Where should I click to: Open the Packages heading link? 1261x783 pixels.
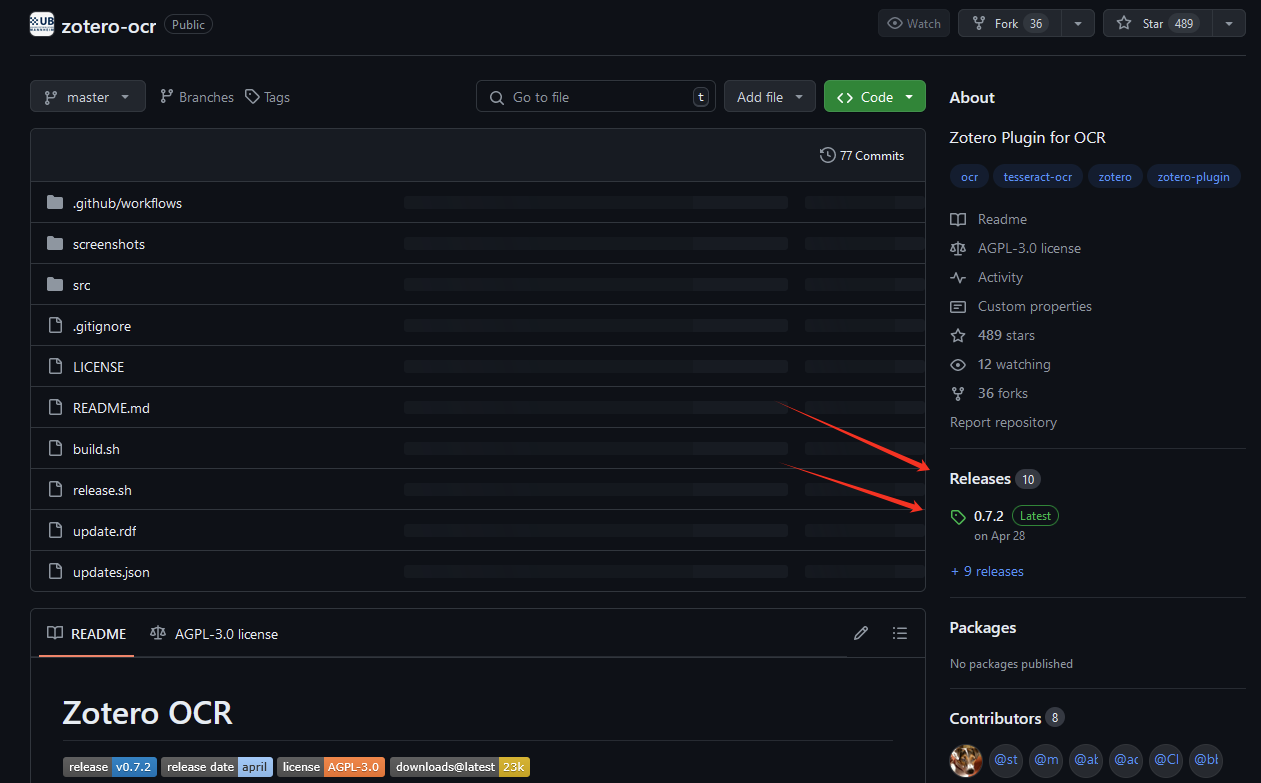982,628
